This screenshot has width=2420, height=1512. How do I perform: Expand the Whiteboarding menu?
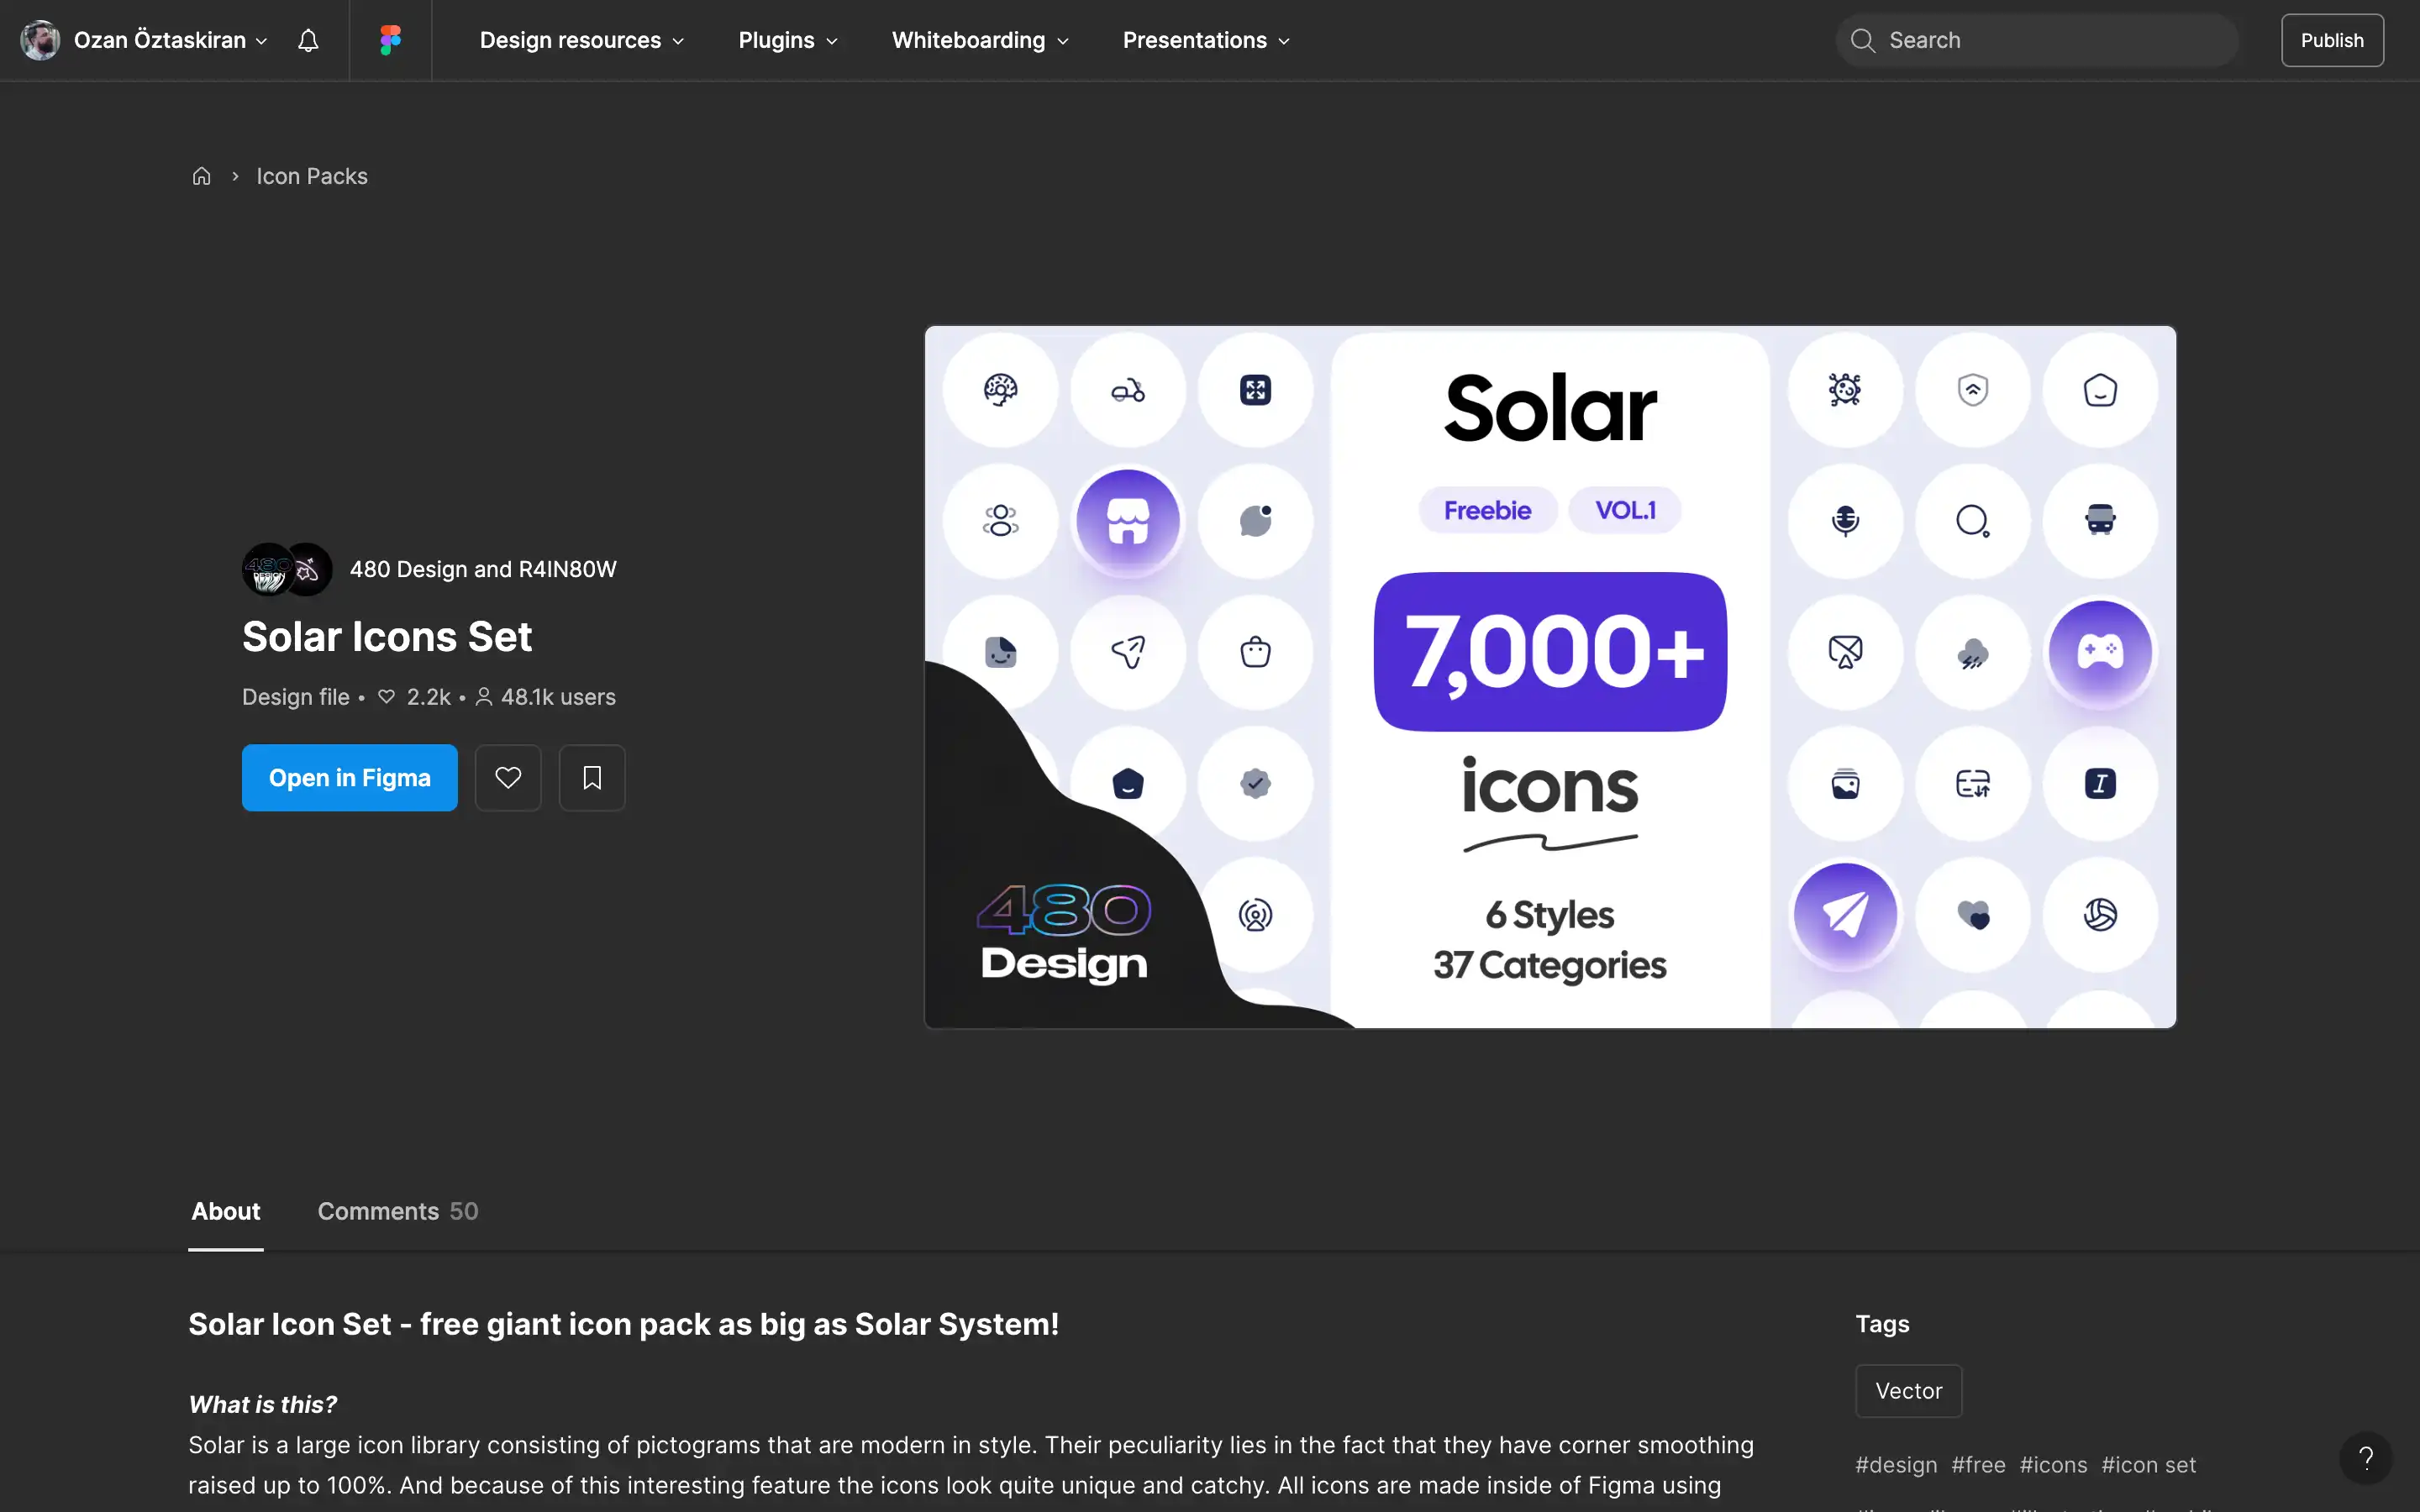(980, 40)
